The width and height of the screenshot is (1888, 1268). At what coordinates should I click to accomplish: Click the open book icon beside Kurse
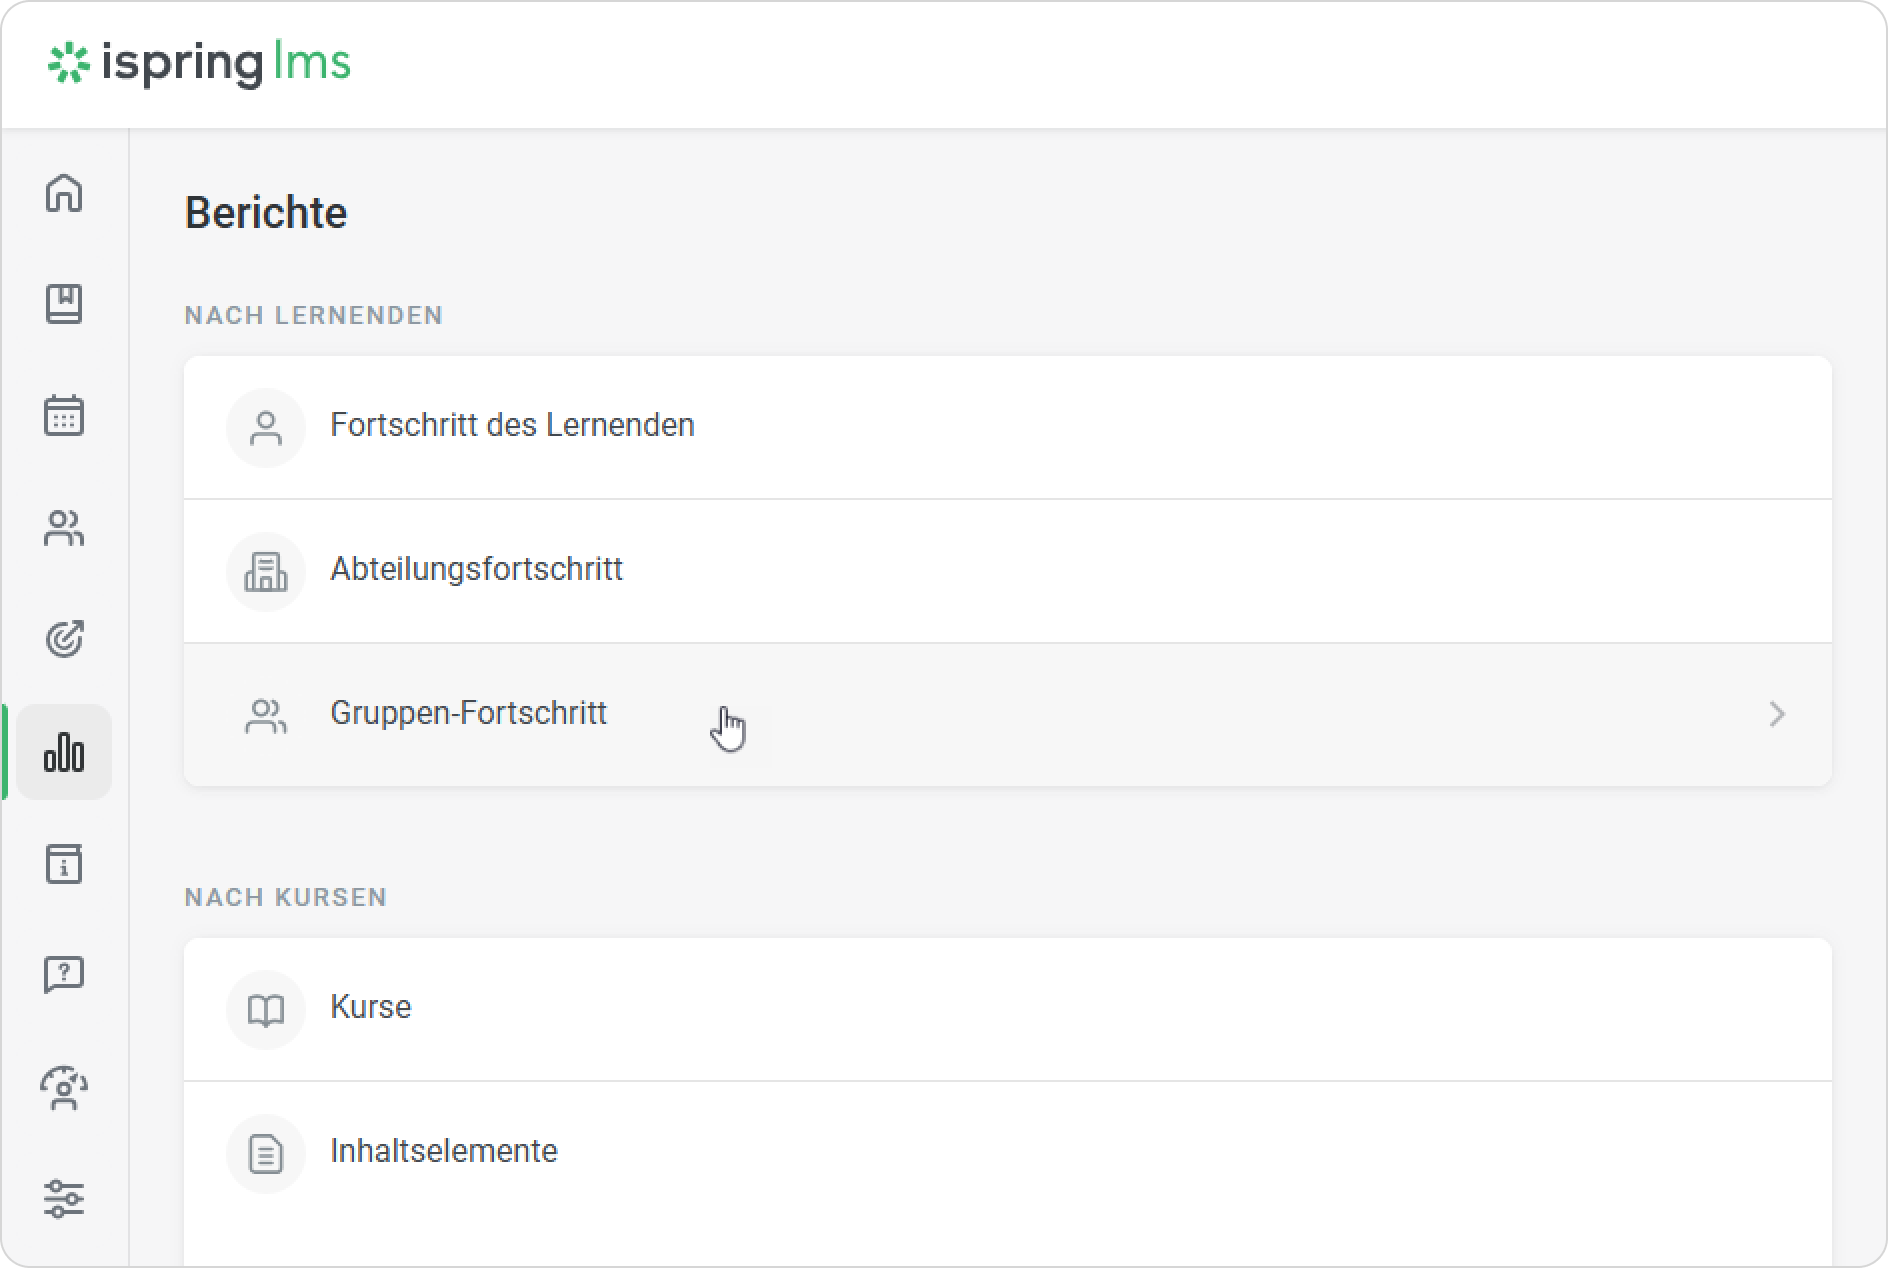click(x=265, y=1010)
